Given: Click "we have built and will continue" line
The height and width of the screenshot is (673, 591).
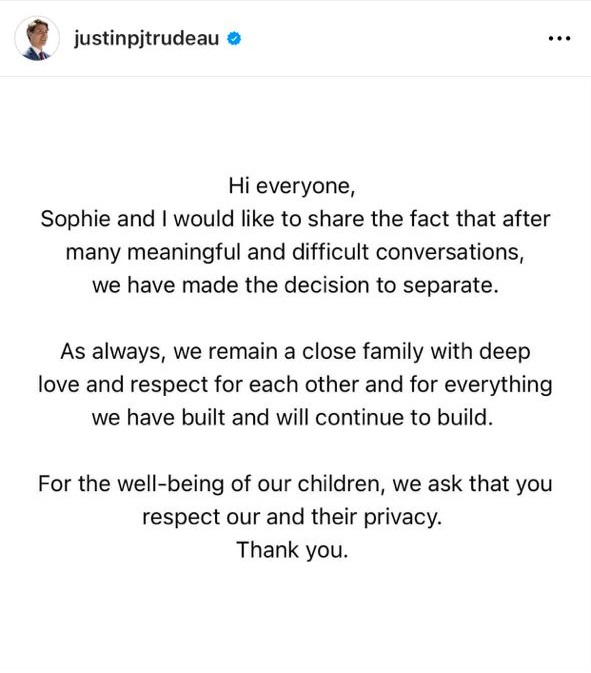Looking at the screenshot, I should pyautogui.click(x=292, y=418).
